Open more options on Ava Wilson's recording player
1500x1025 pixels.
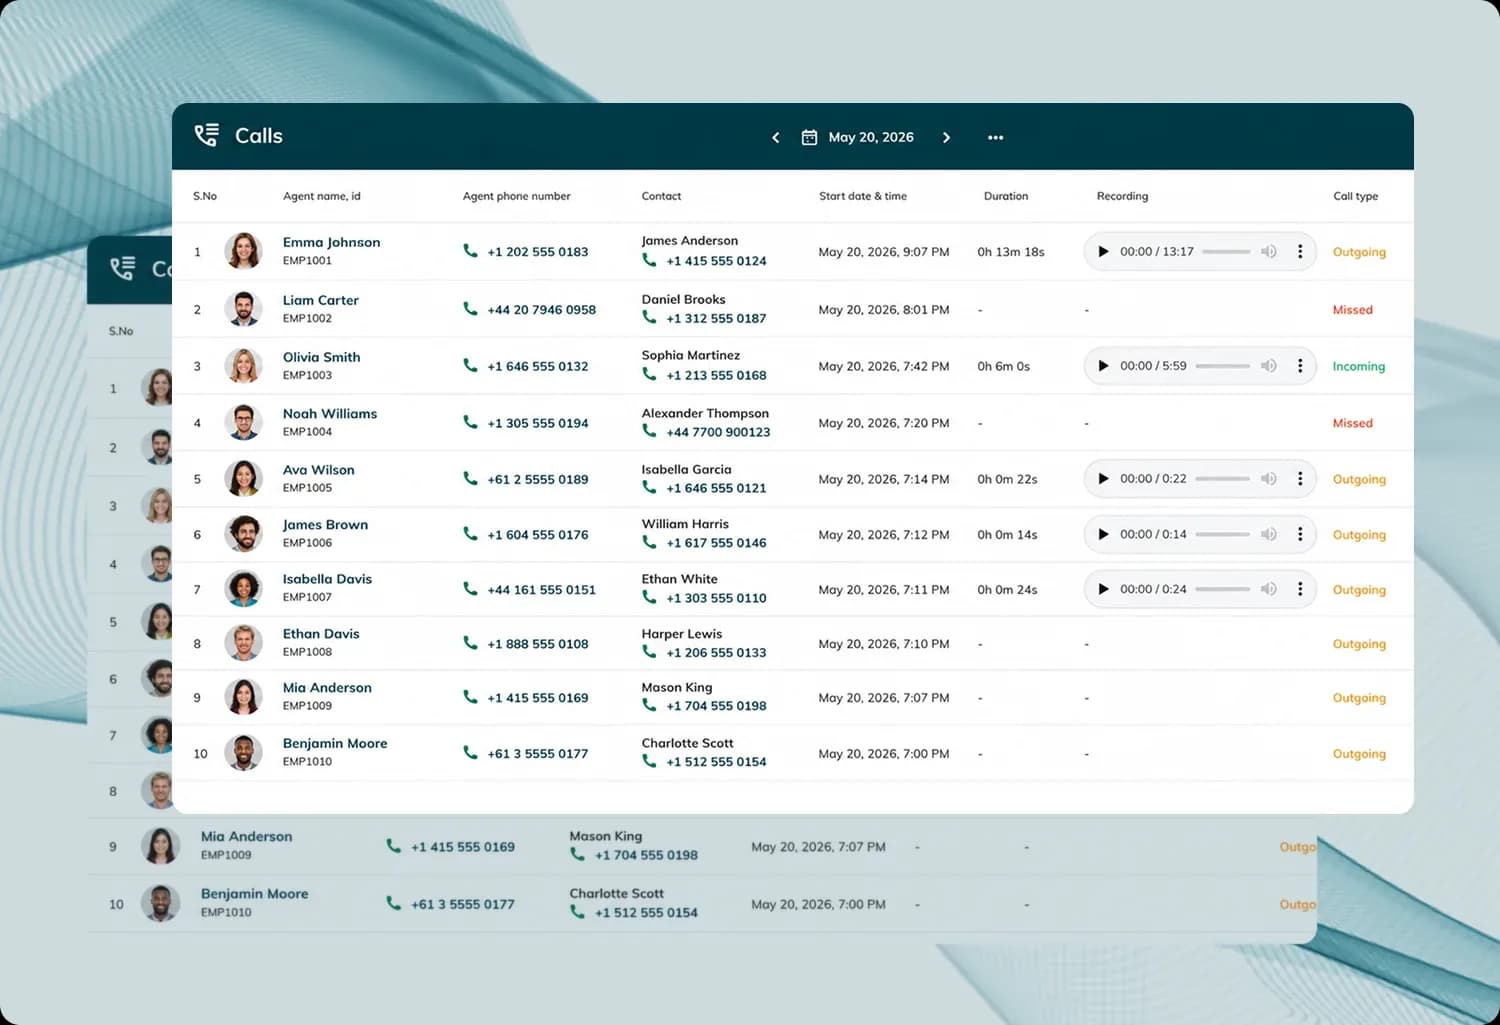tap(1300, 479)
